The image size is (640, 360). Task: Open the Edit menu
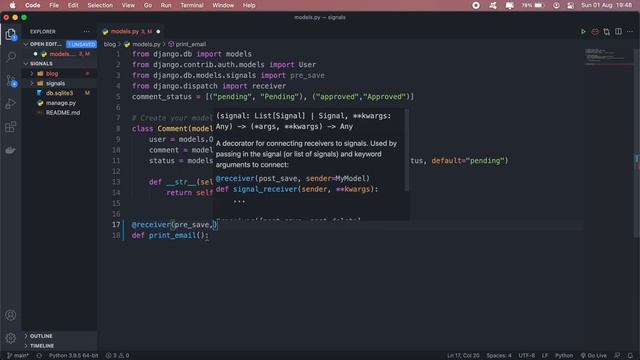tap(73, 5)
